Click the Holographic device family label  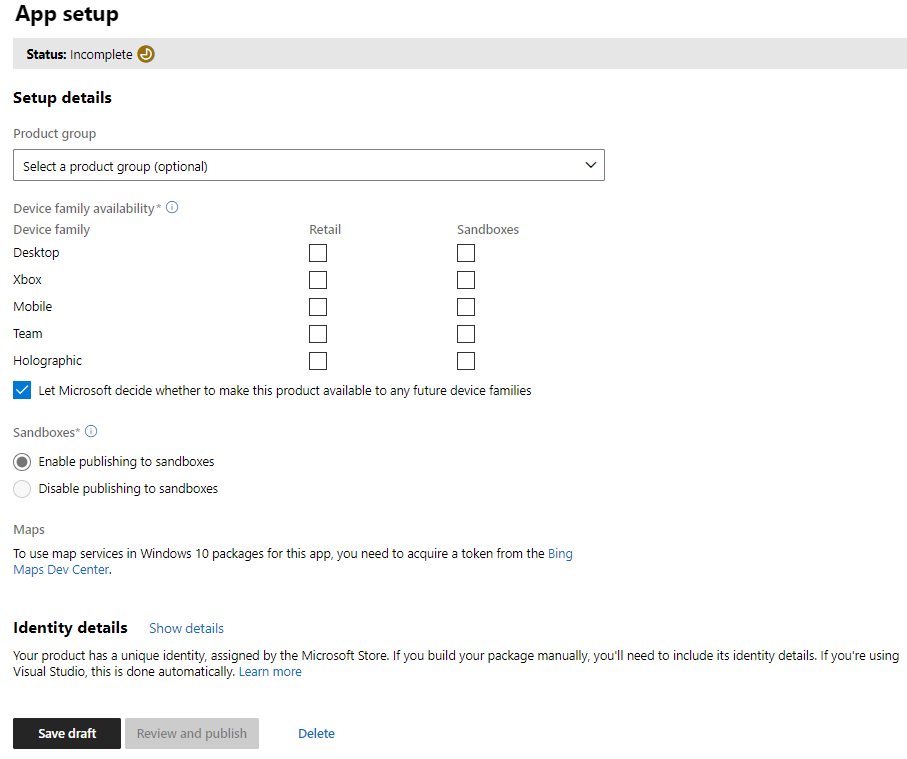coord(47,361)
